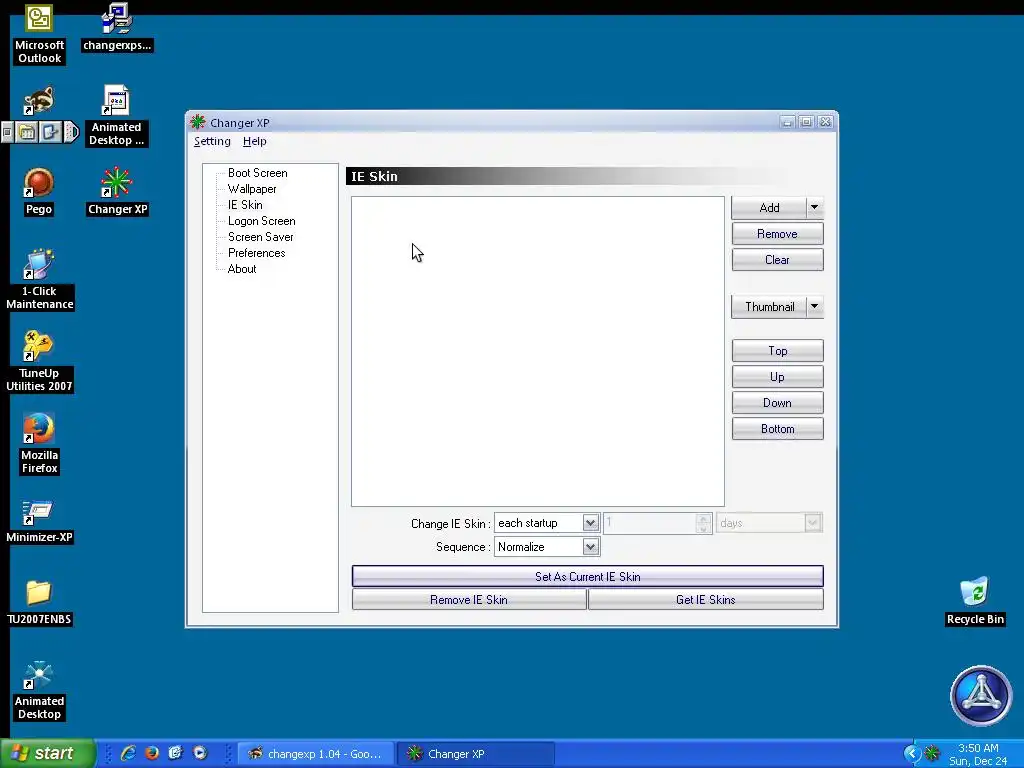Click the Changer XP system tray icon
1024x768 pixels.
932,753
